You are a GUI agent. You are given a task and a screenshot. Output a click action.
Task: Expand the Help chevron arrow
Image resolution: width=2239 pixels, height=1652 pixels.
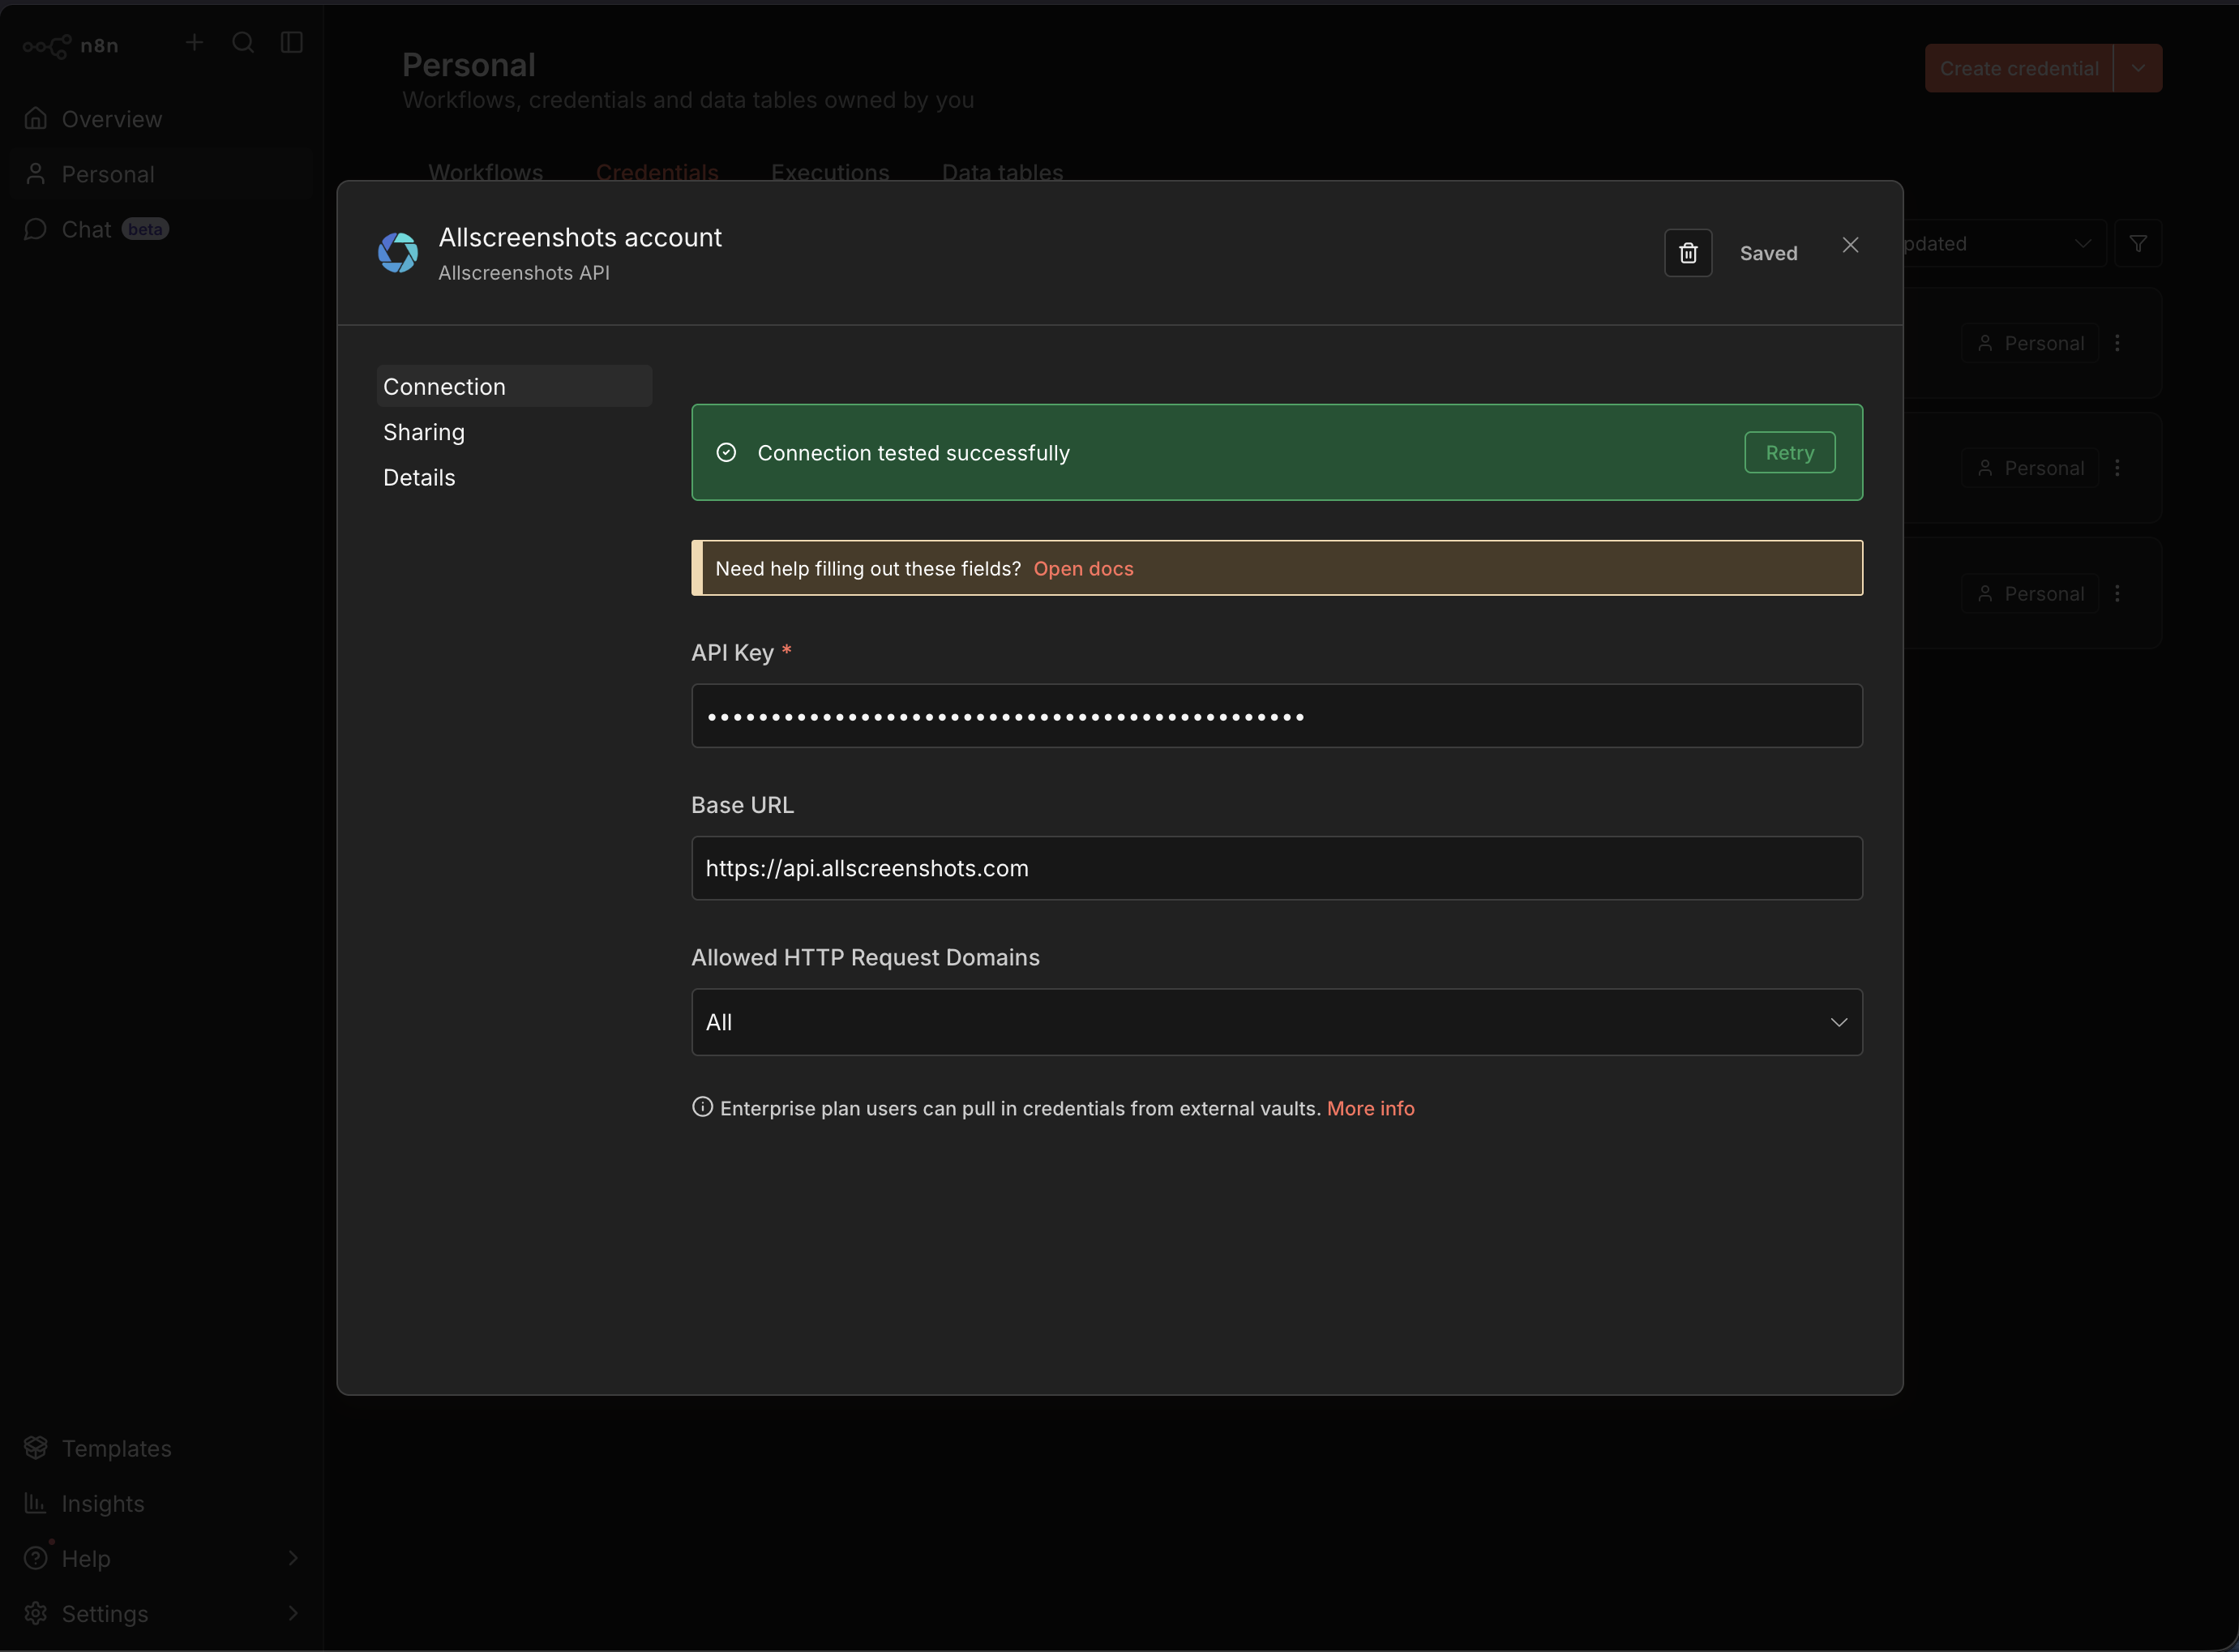[293, 1558]
